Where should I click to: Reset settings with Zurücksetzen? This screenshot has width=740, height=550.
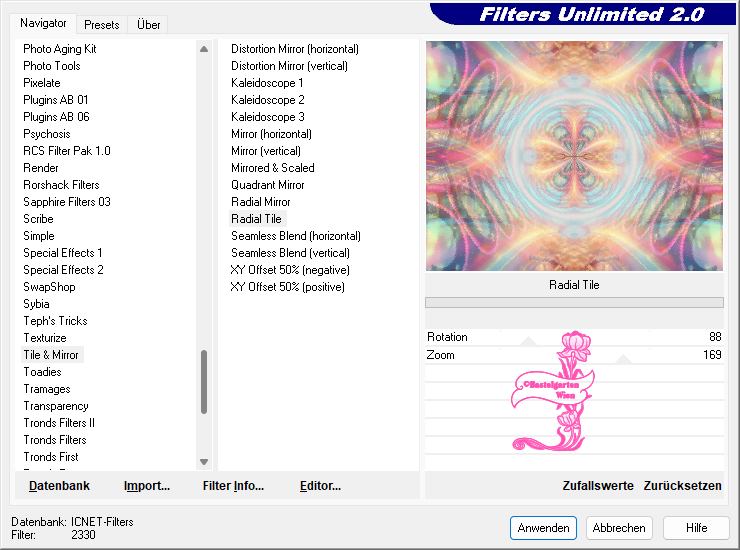682,486
